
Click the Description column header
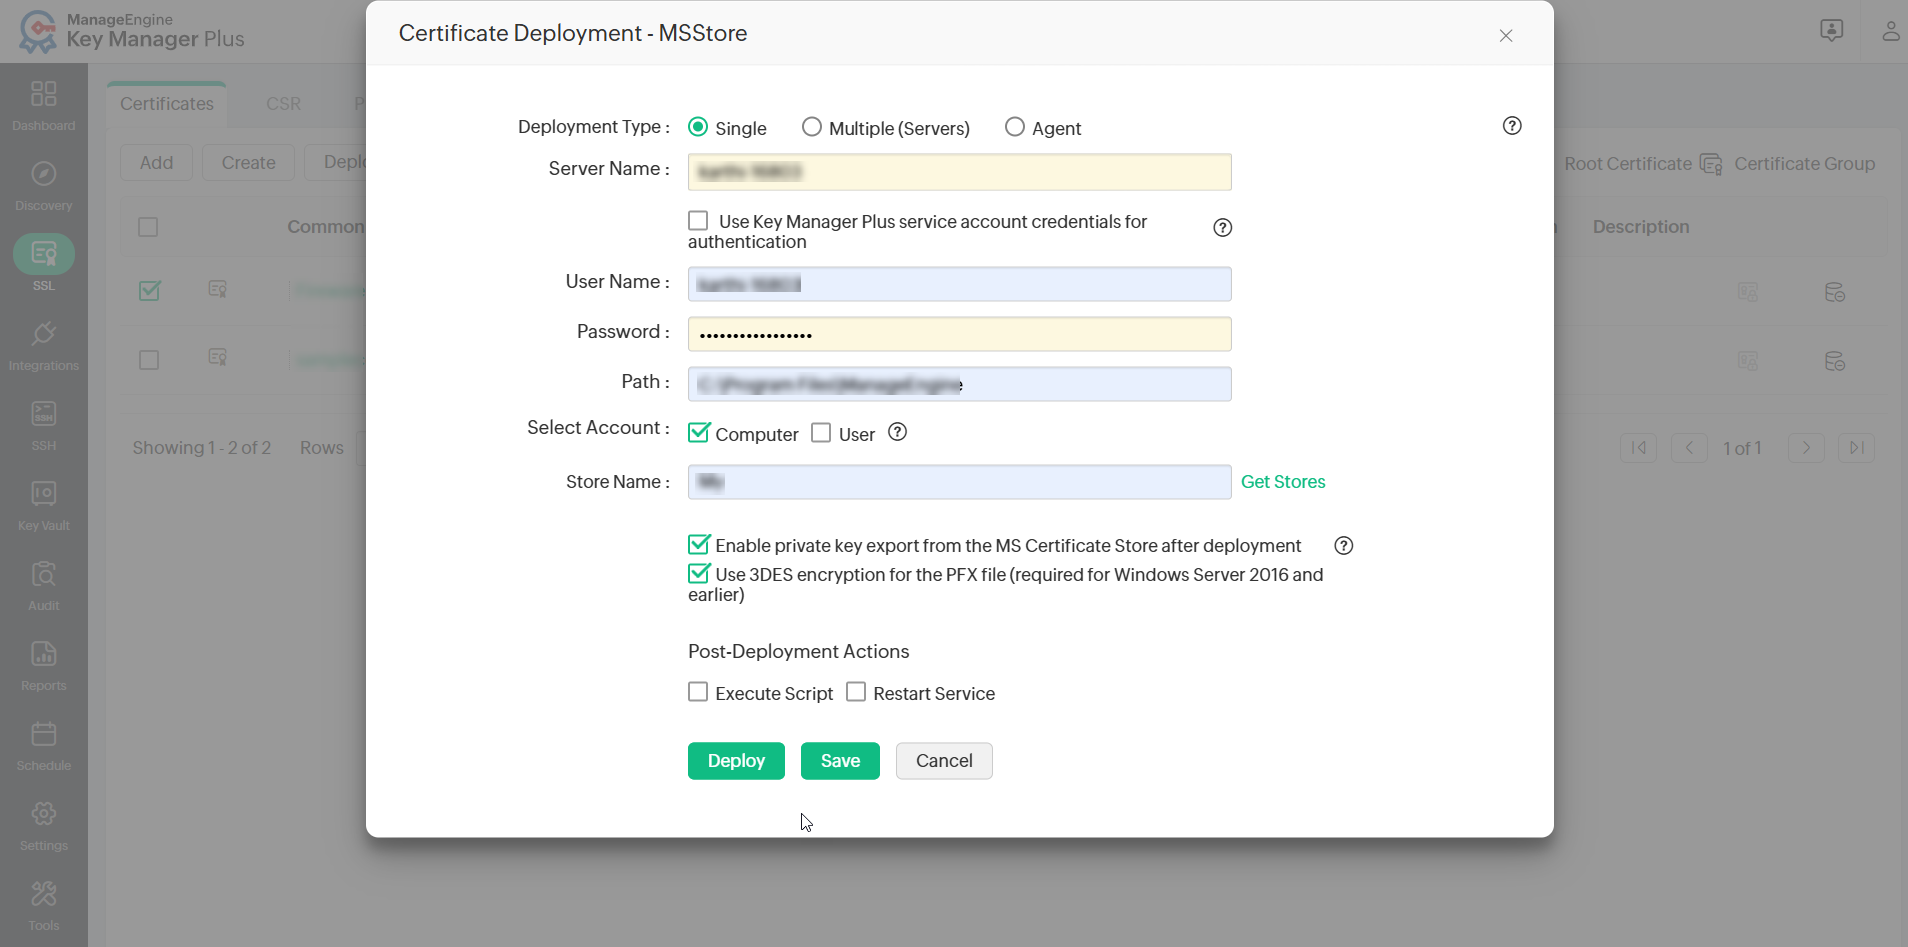click(x=1641, y=227)
